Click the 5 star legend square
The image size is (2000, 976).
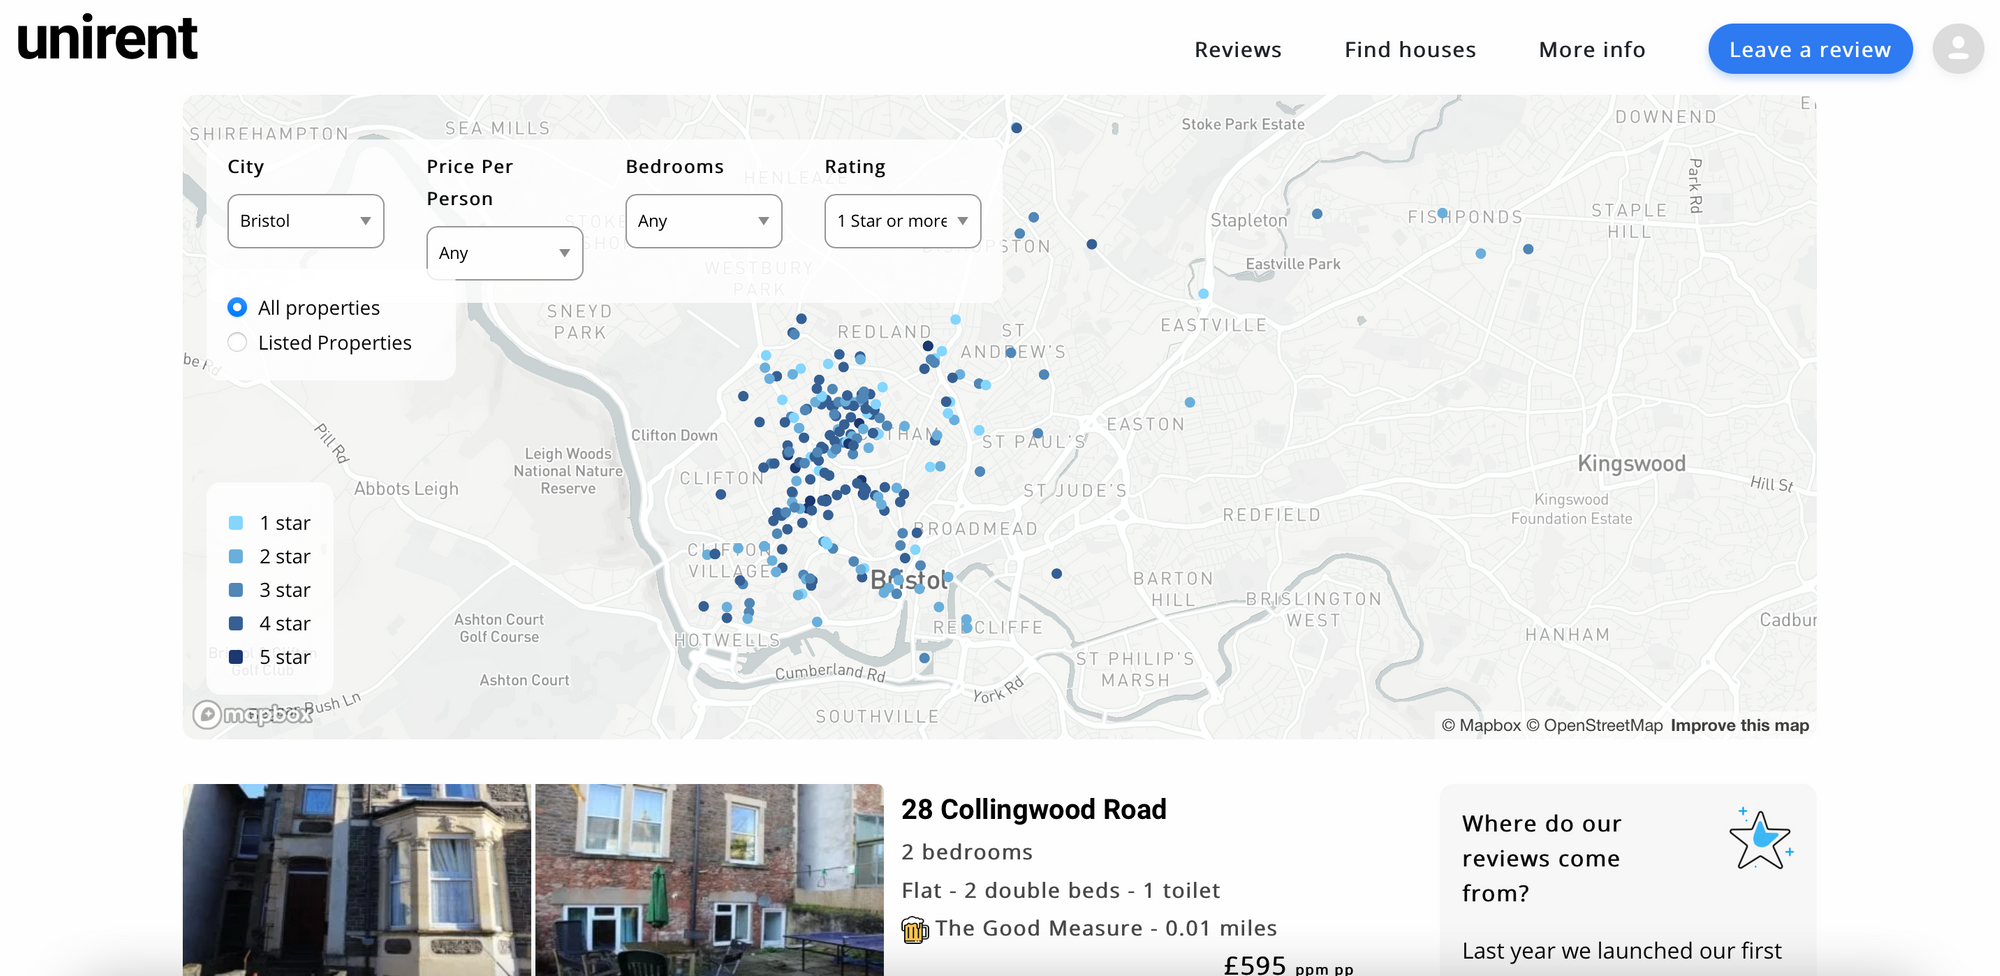[236, 657]
